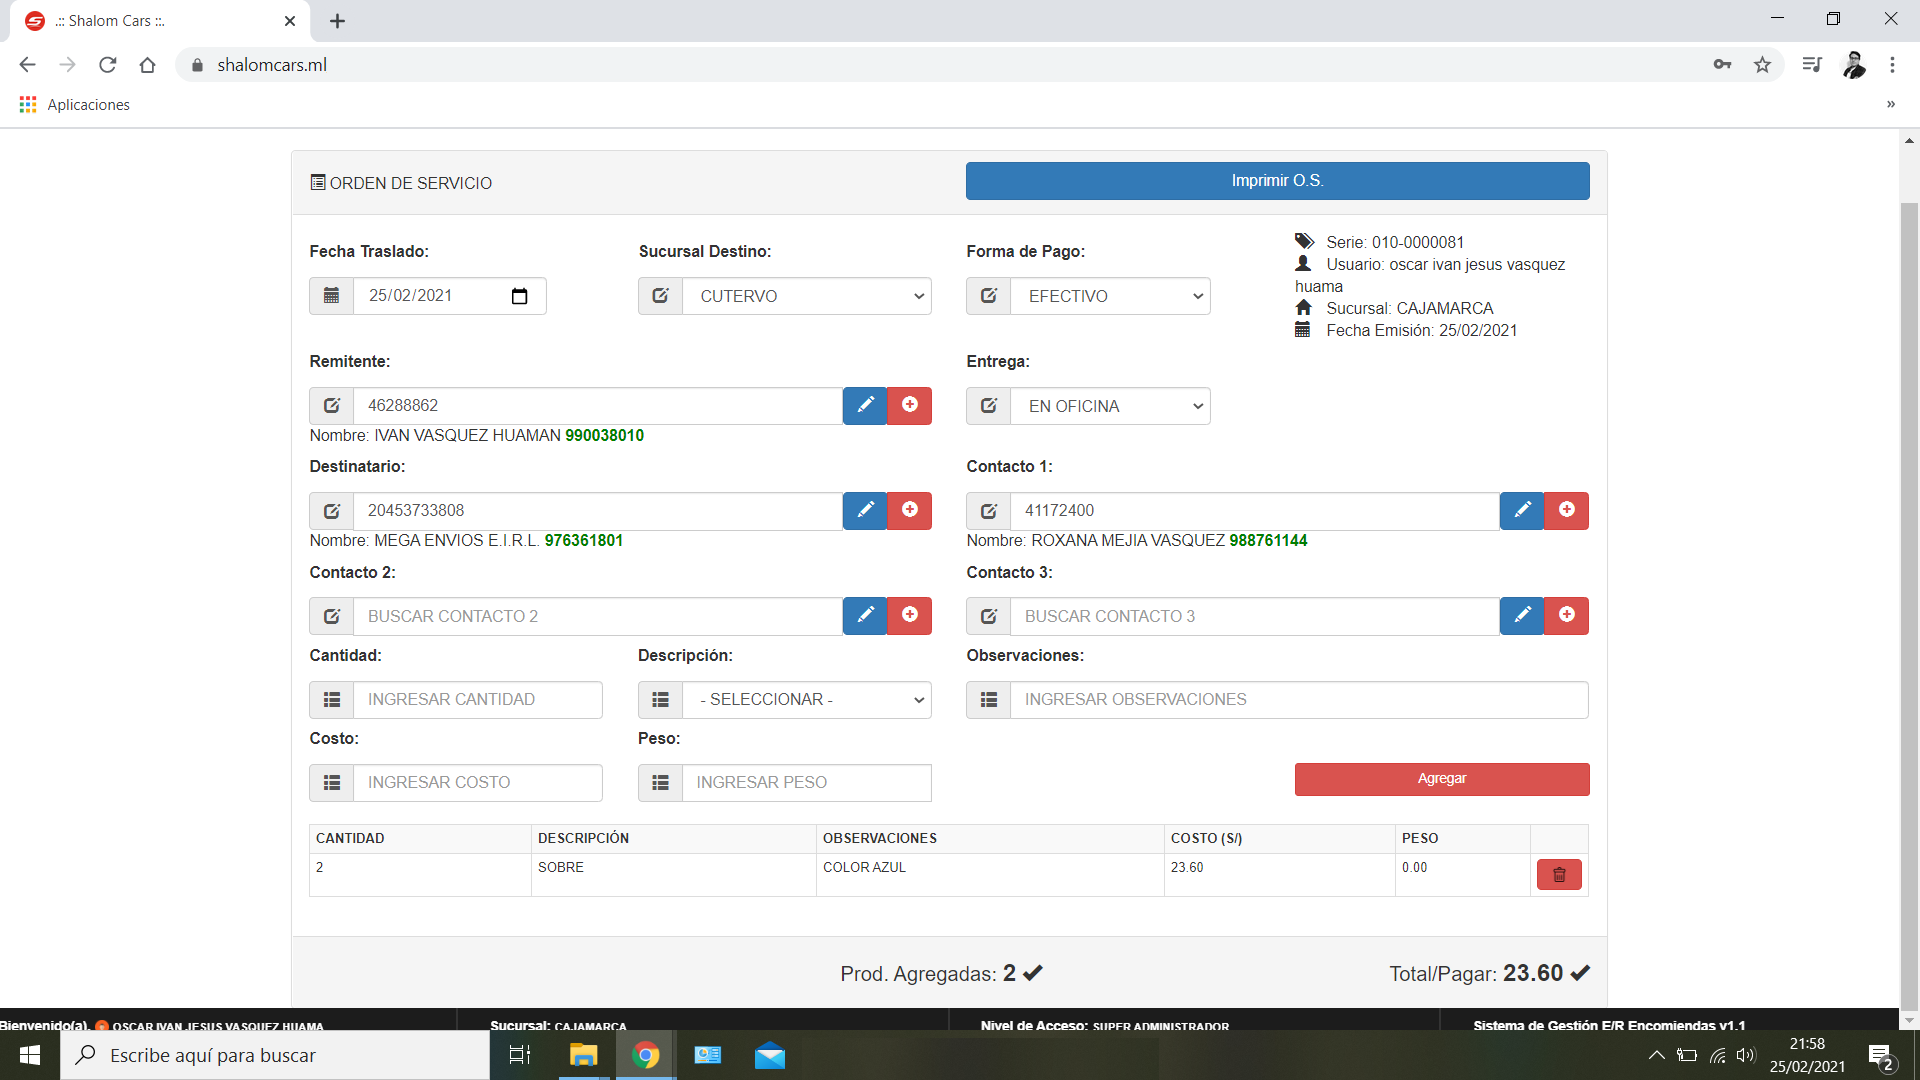Click the pencil edit icon for Contacto 1
Image resolution: width=1920 pixels, height=1080 pixels.
tap(1522, 510)
